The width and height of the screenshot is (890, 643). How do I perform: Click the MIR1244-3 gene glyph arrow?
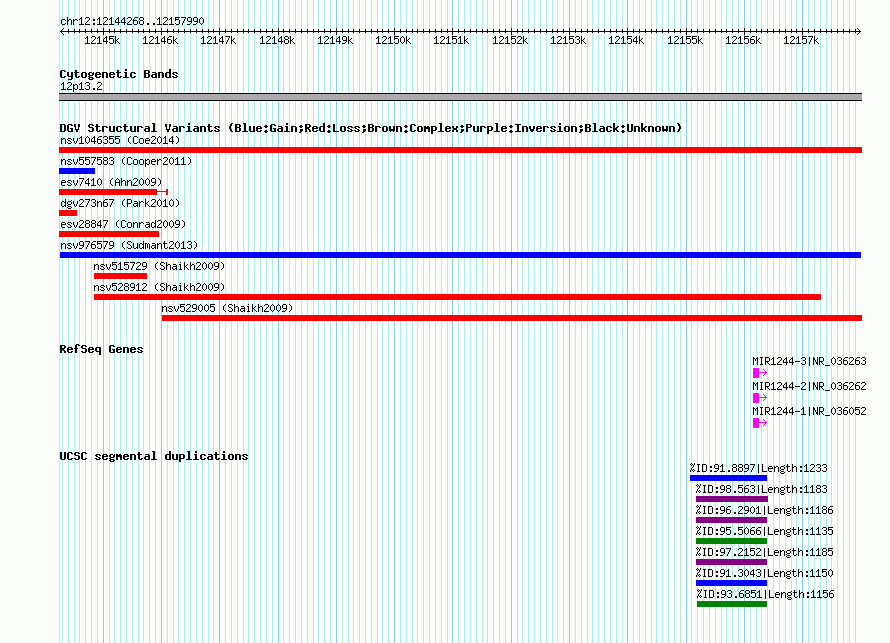point(759,373)
